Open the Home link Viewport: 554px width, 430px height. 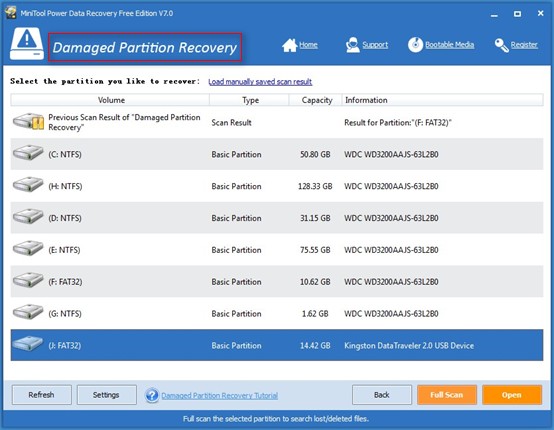click(x=308, y=45)
